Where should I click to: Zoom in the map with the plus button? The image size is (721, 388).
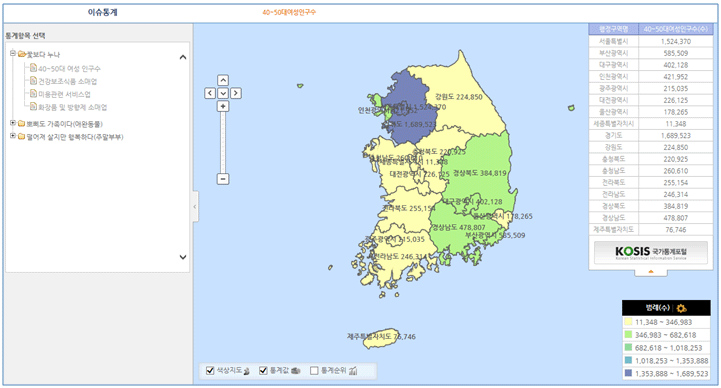[x=223, y=106]
